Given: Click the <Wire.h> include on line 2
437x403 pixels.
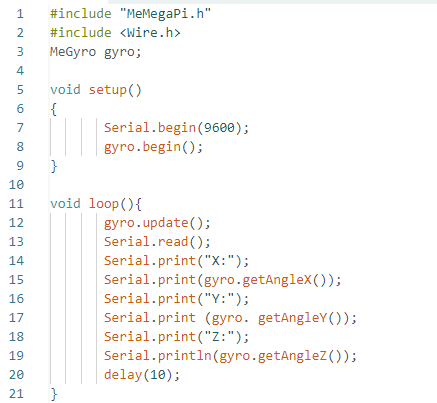Looking at the screenshot, I should pos(150,33).
